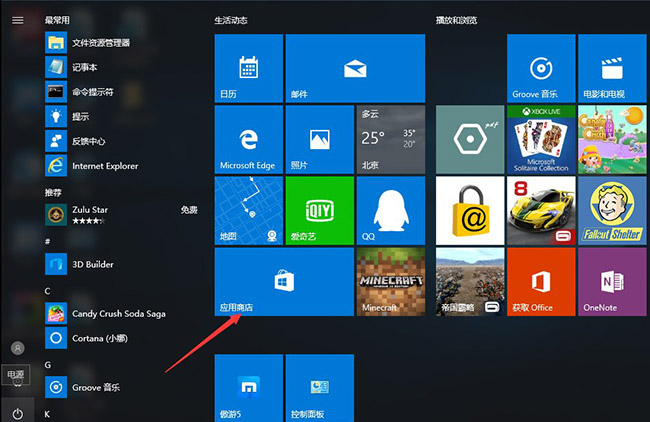
Task: Click the C letter header
Action: pos(47,291)
